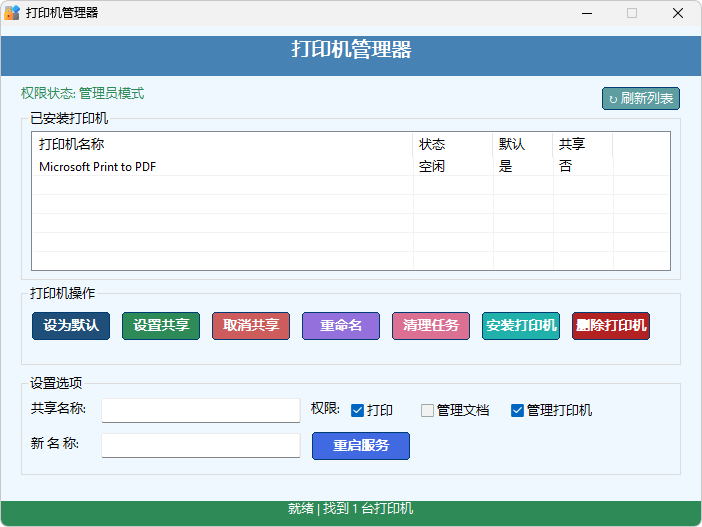
Task: Enable the 管理文档 checkbox
Action: point(427,410)
